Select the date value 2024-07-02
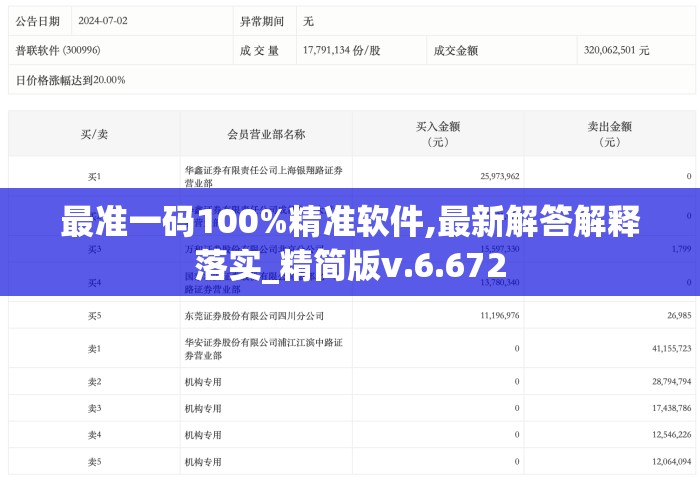This screenshot has width=700, height=484. point(103,21)
